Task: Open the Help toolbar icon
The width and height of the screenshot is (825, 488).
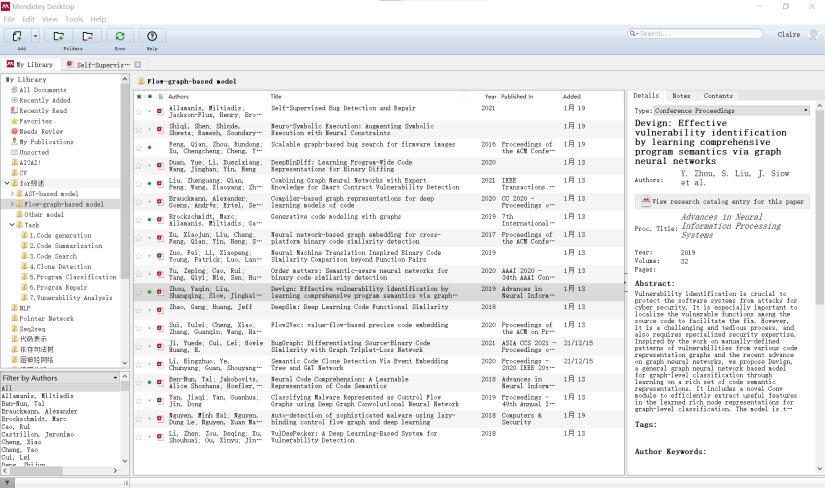Action: click(152, 36)
